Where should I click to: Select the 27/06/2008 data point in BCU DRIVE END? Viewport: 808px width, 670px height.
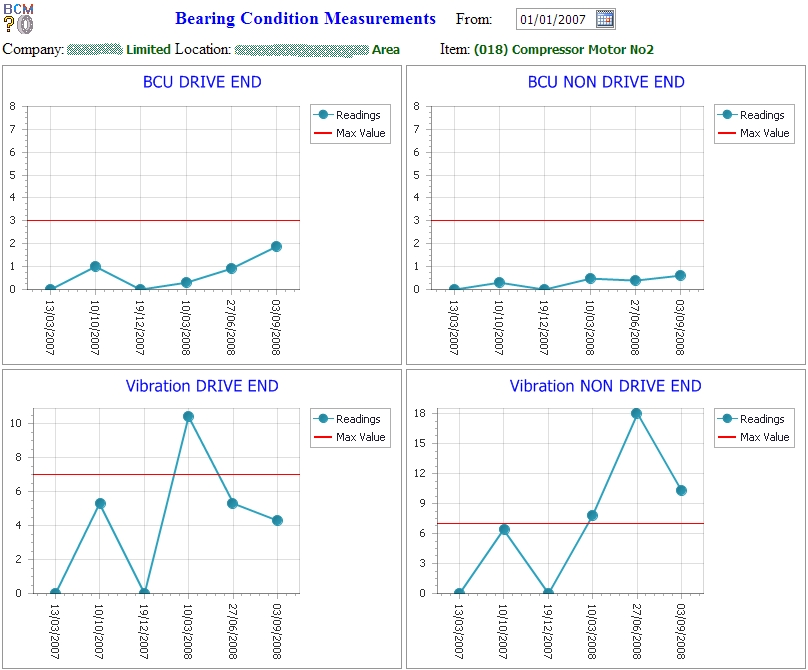point(231,269)
